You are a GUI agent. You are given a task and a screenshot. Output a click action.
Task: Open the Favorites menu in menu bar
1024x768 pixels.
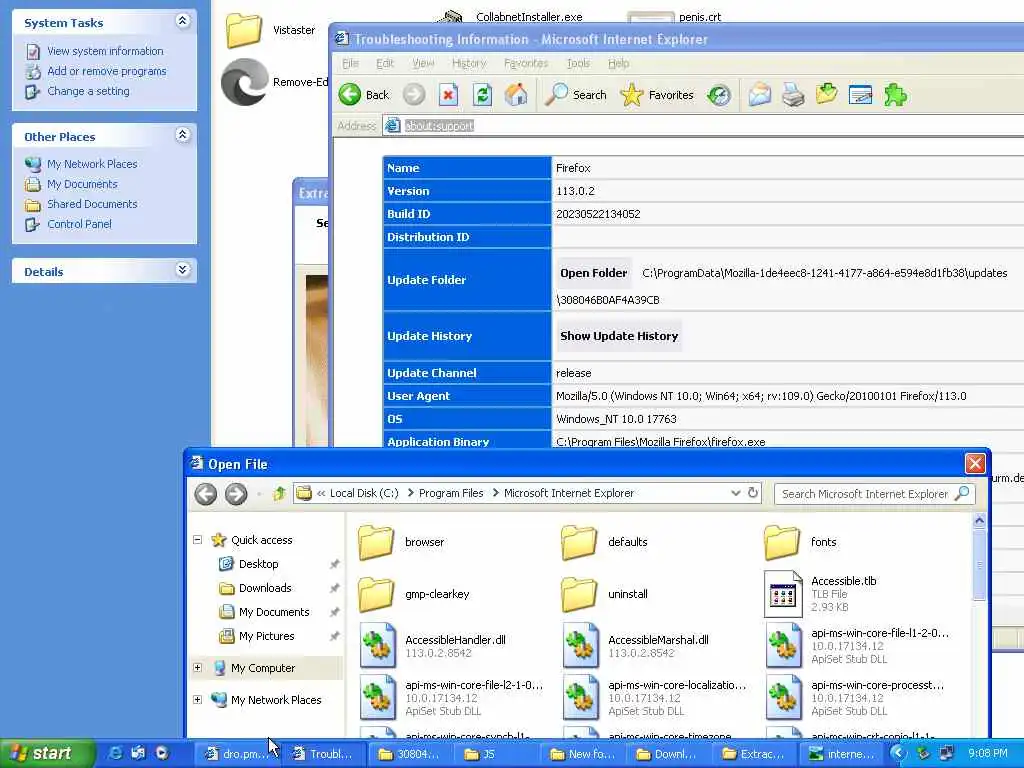(526, 63)
